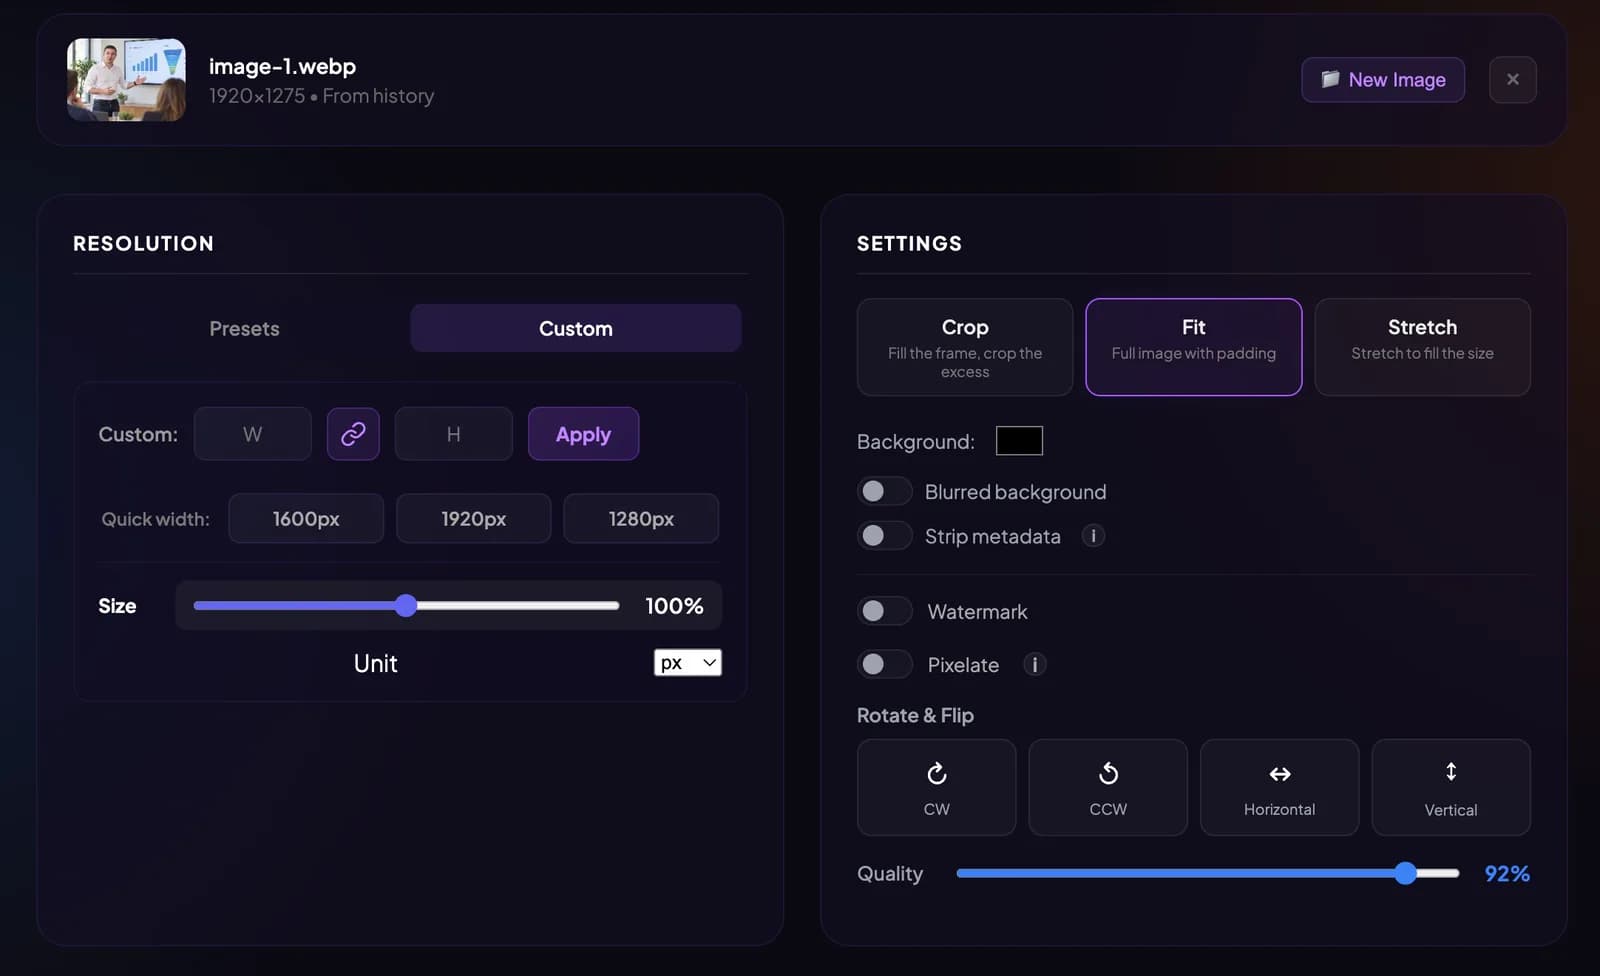Open Strip metadata info icon
This screenshot has height=976, width=1600.
[1093, 536]
